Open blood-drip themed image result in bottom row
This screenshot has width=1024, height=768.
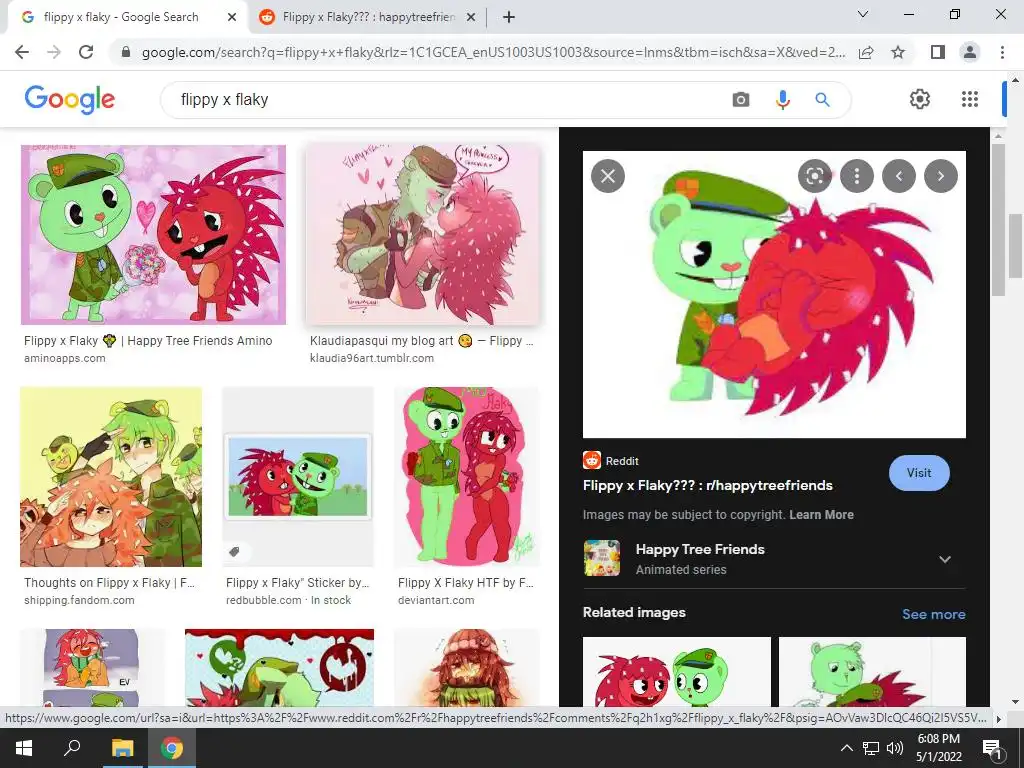coord(279,667)
